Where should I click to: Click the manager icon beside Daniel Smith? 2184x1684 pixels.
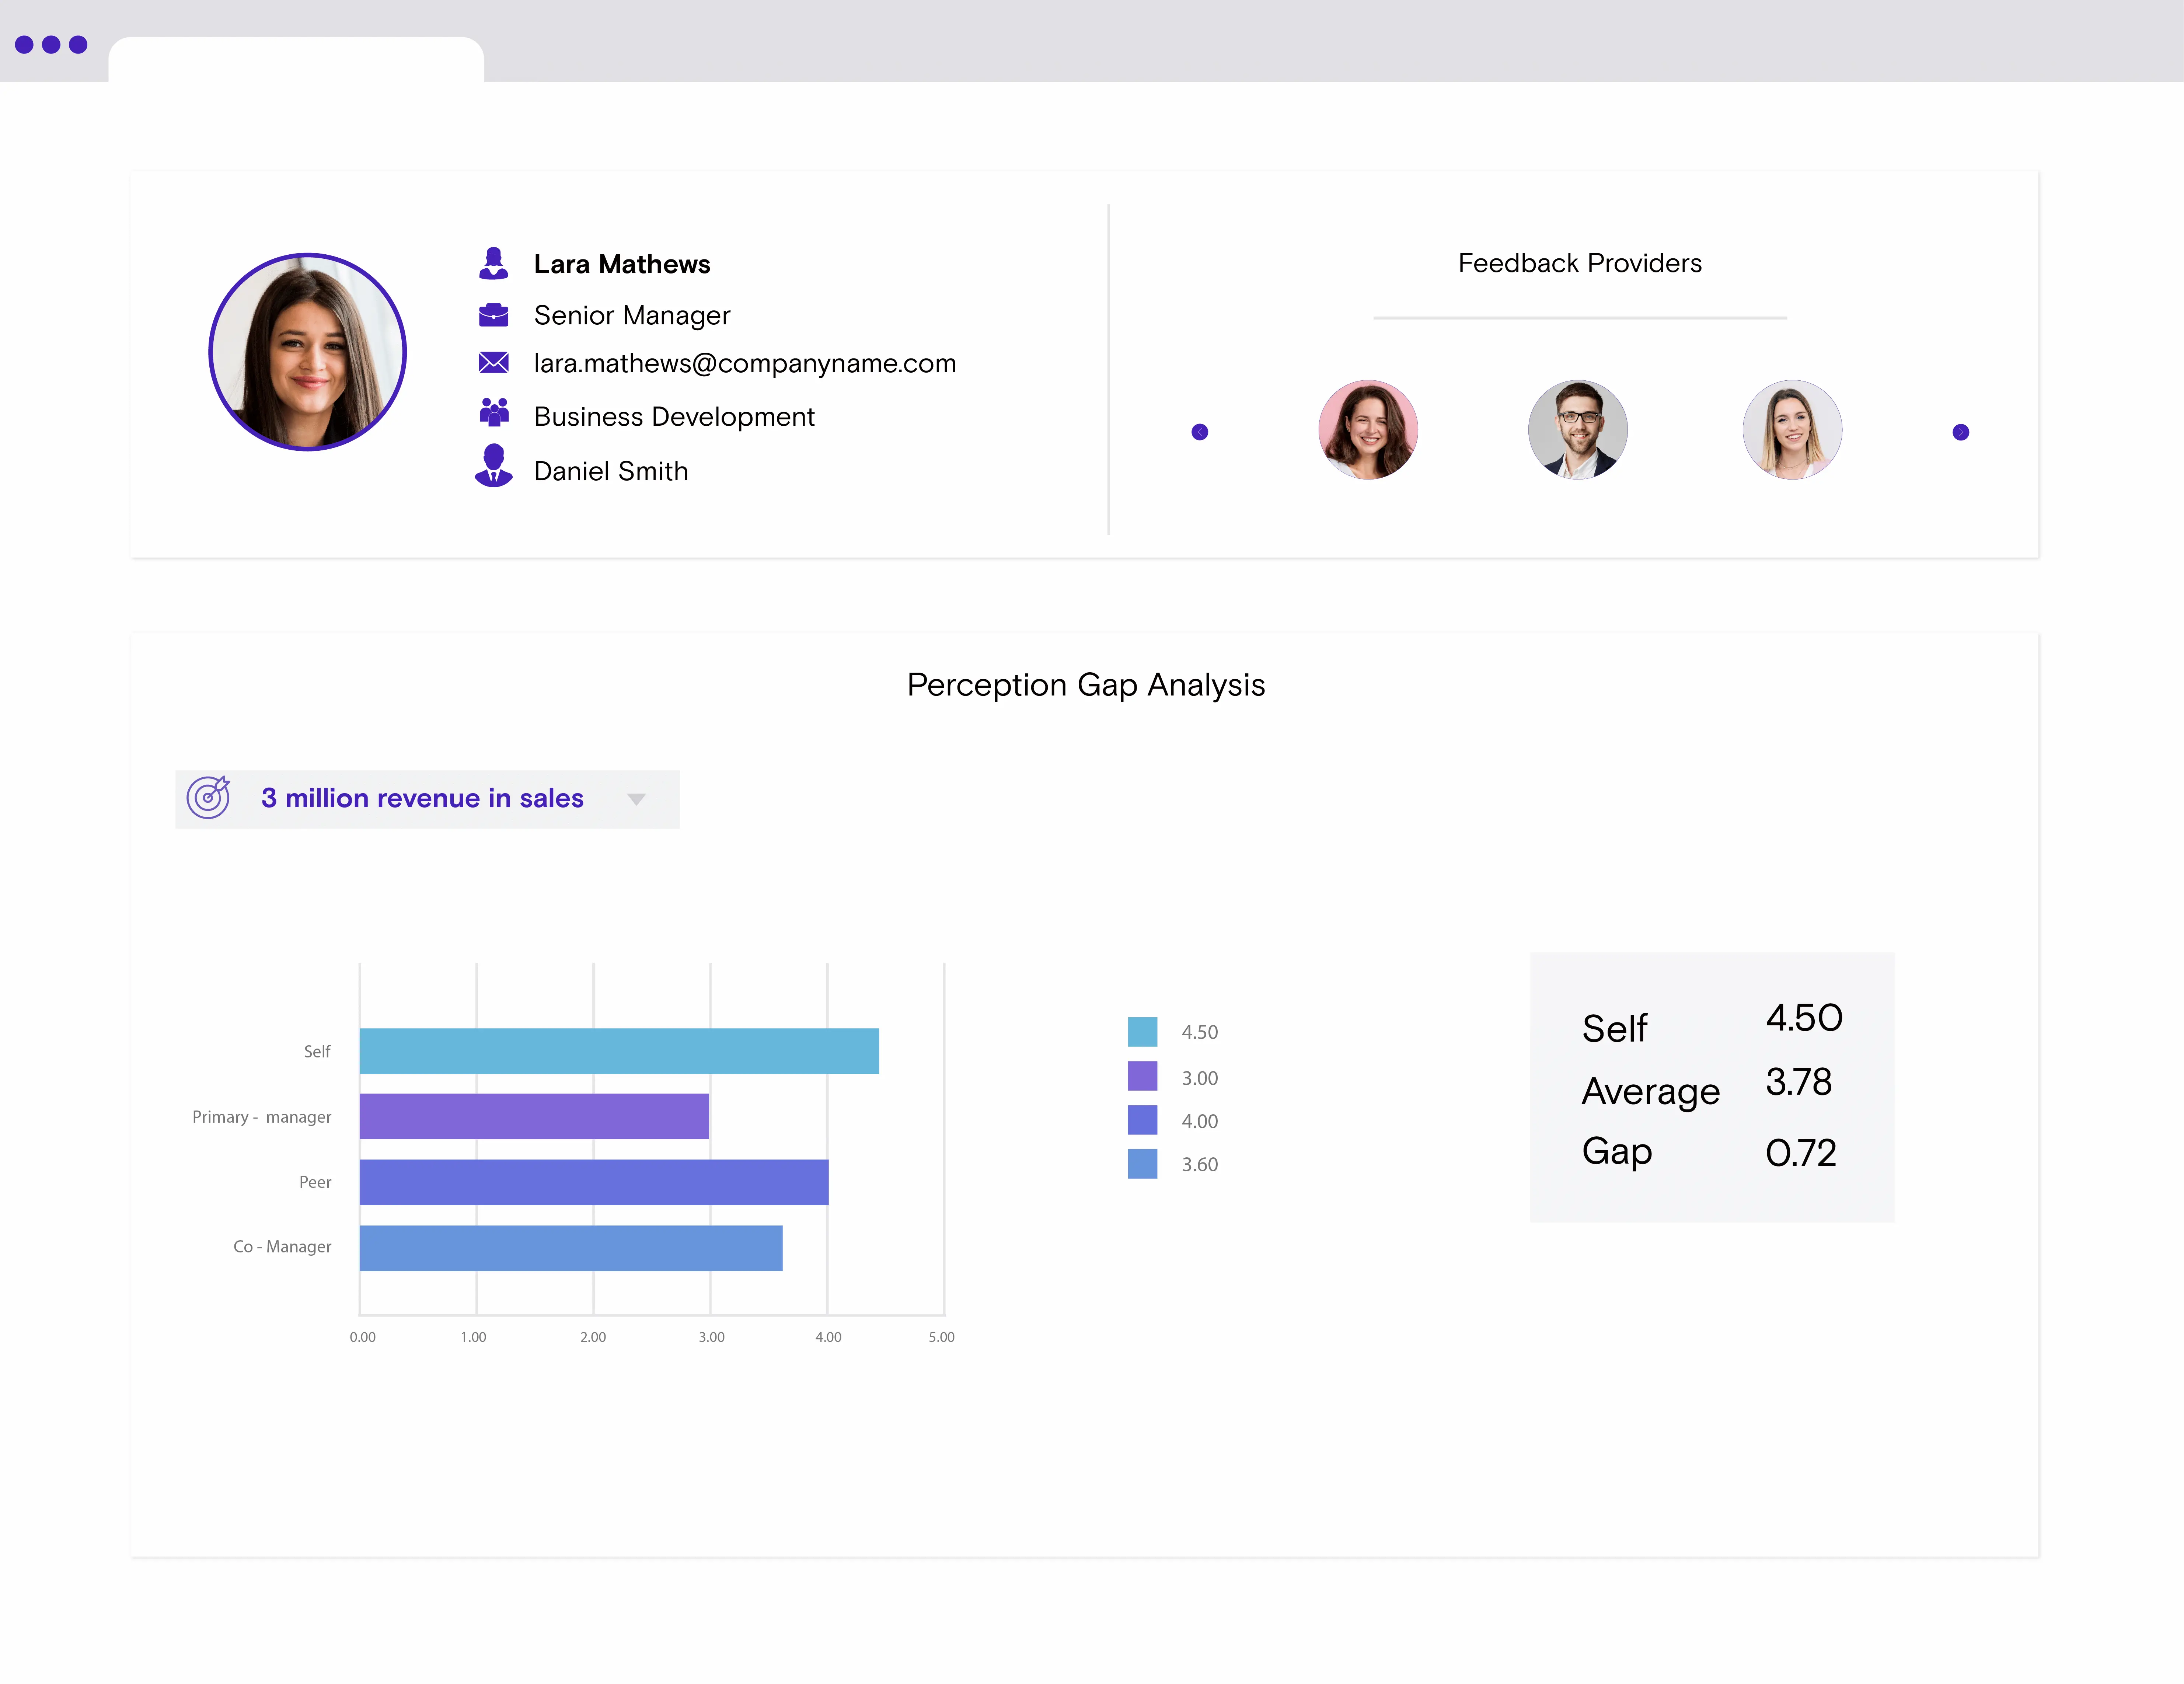493,466
